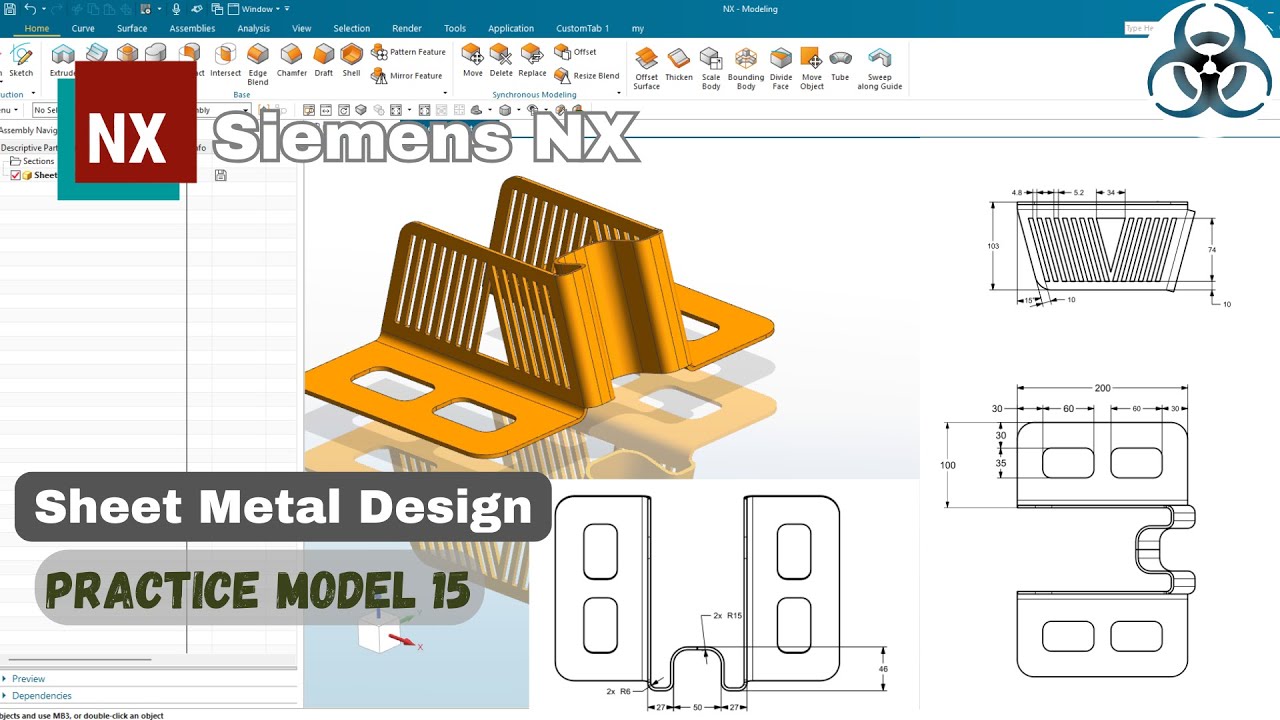
Task: Click the Resize Blend command
Action: 586,76
